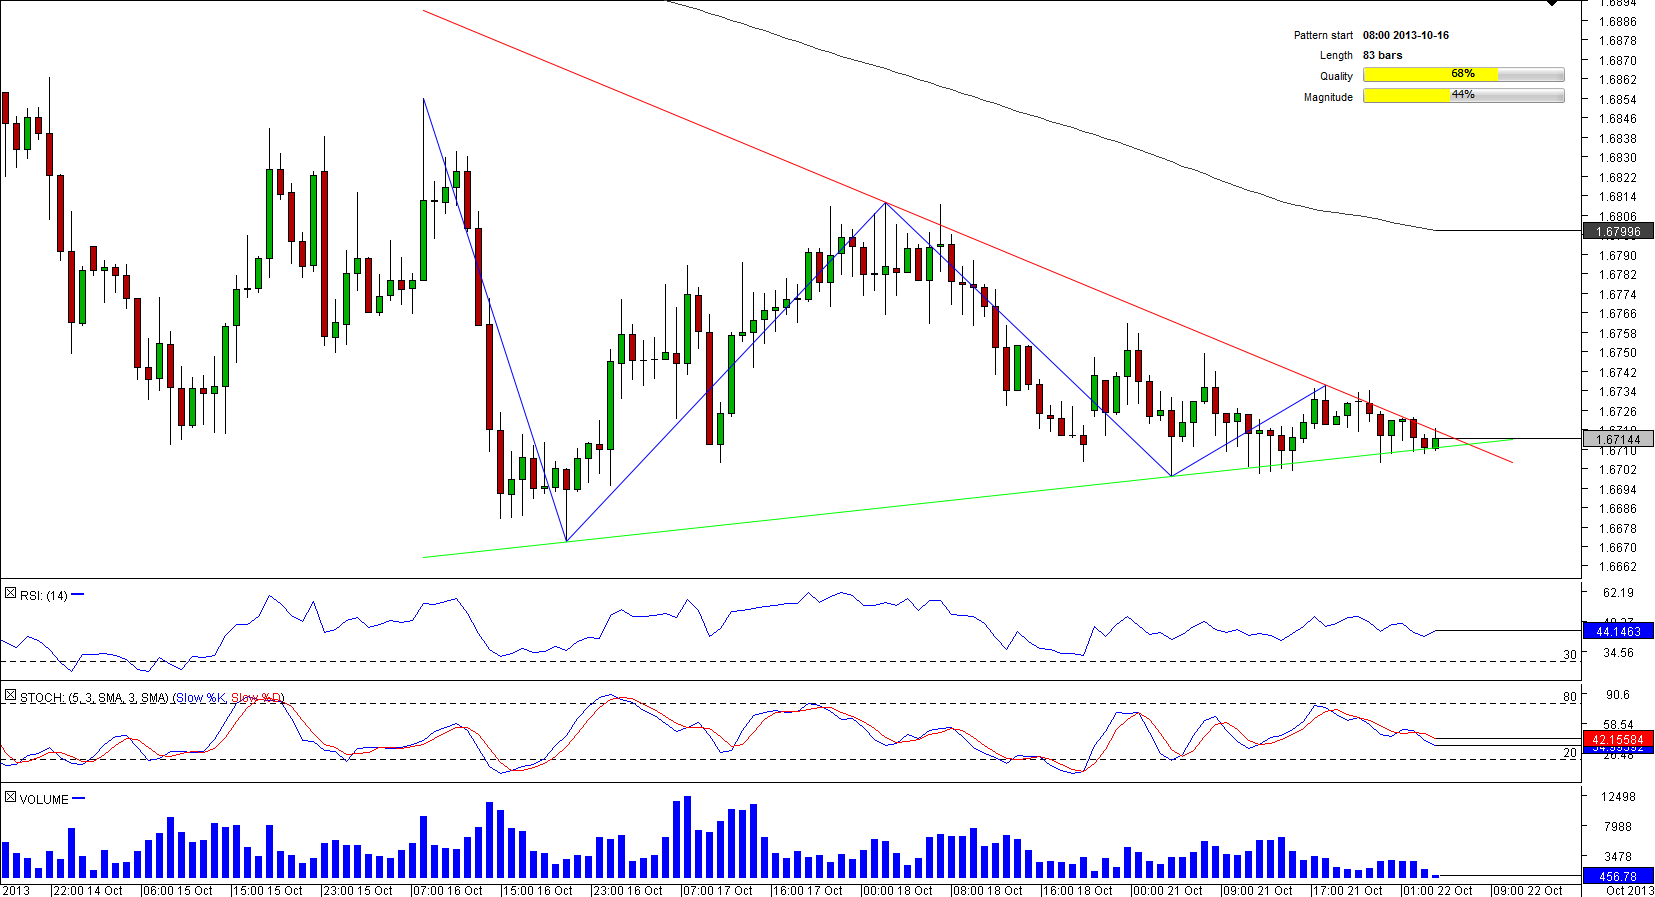The width and height of the screenshot is (1655, 897).
Task: Click the 07:00 16 Oct time axis label
Action: 447,890
